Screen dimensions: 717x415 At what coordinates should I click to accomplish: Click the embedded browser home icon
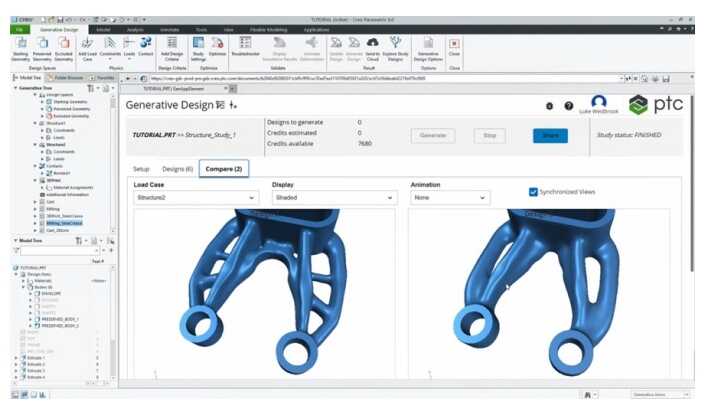pos(144,79)
